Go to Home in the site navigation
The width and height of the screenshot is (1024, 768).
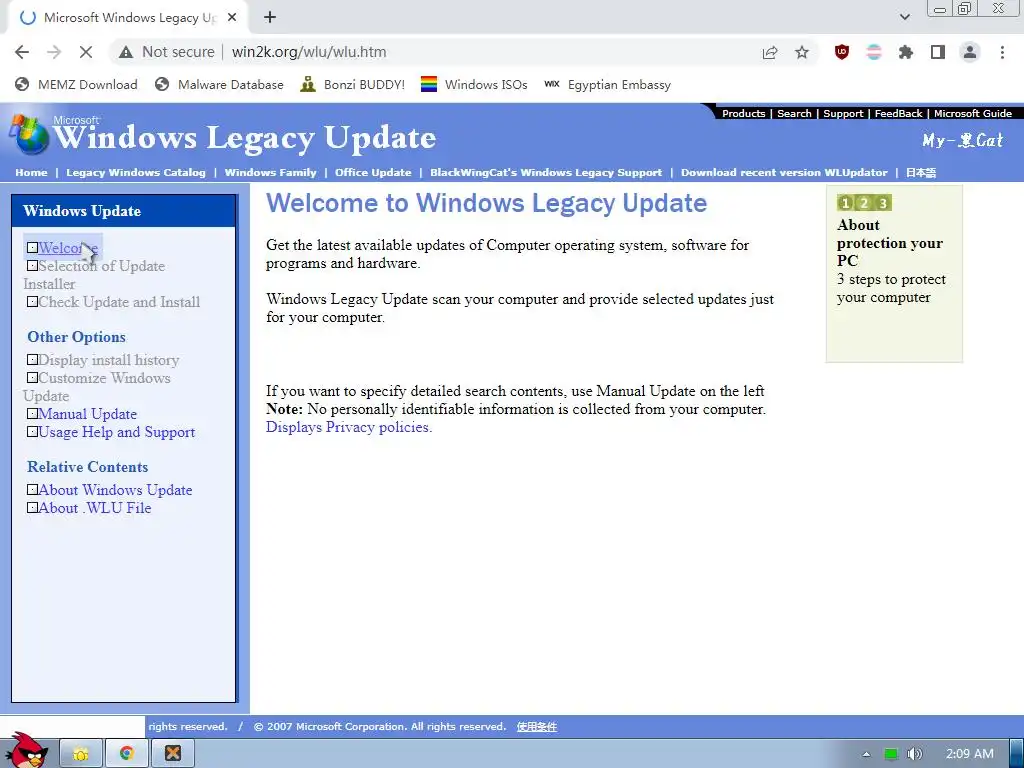pos(31,172)
